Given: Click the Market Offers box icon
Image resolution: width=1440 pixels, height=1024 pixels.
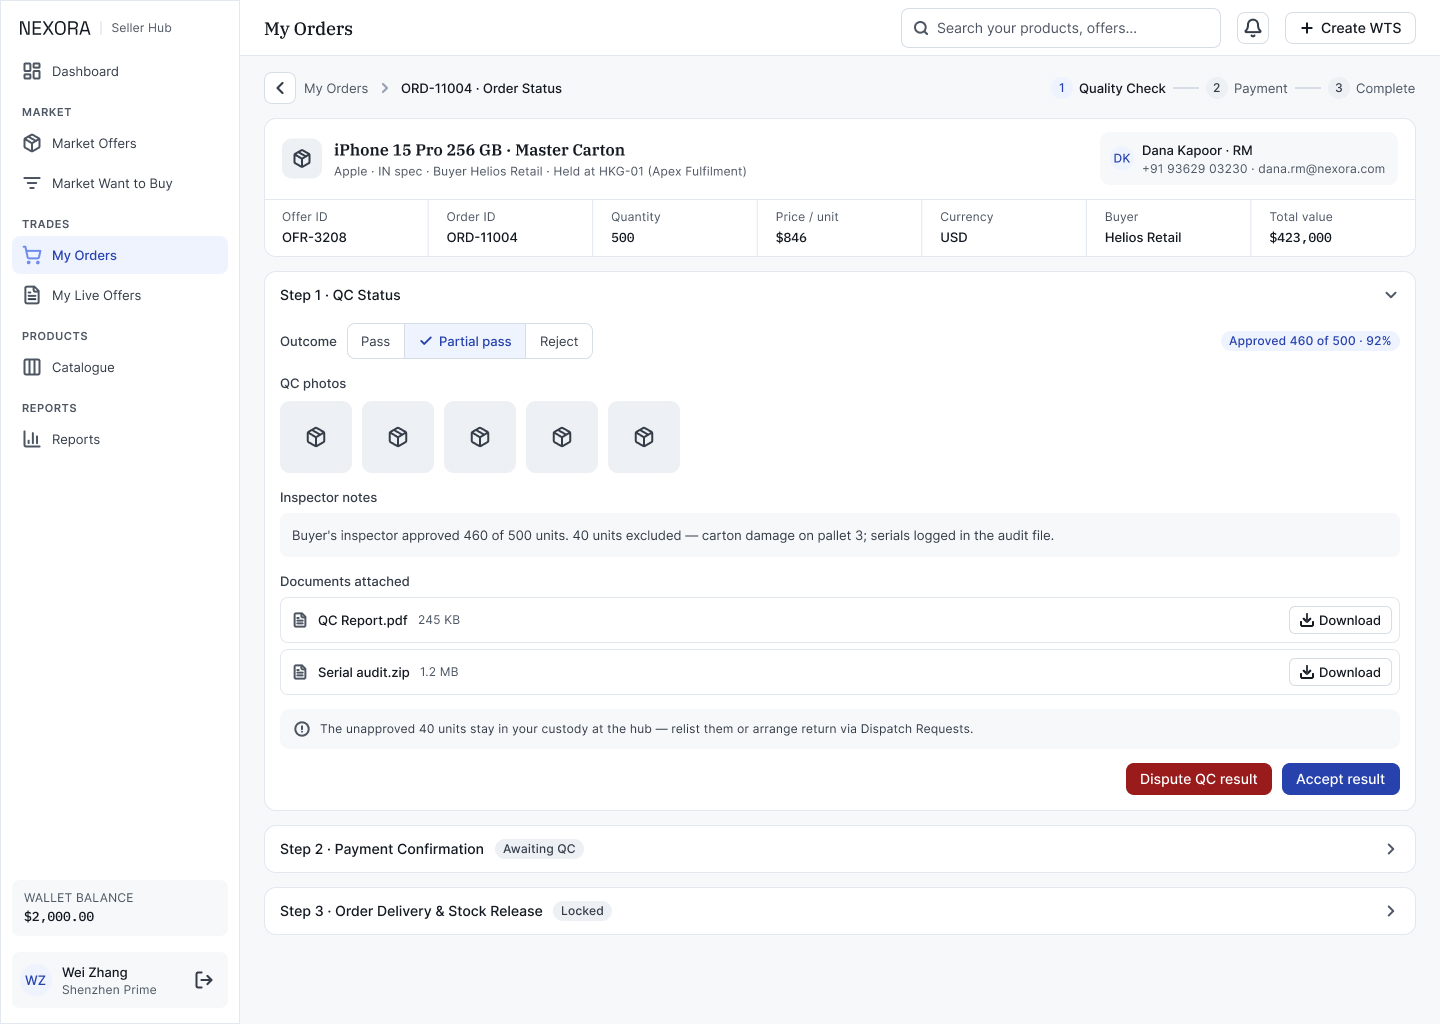Looking at the screenshot, I should 32,143.
